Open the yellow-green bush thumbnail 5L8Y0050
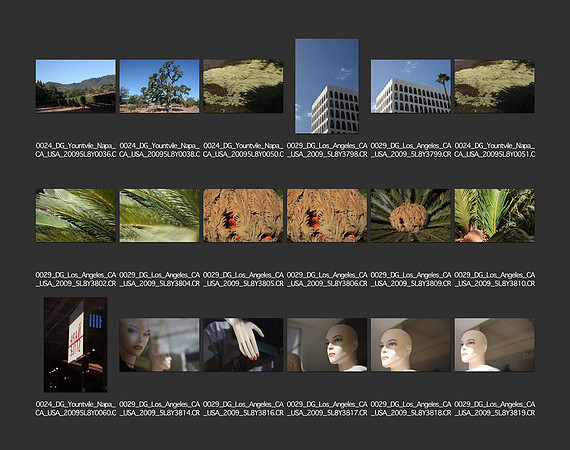This screenshot has height=450, width=570. point(243,86)
